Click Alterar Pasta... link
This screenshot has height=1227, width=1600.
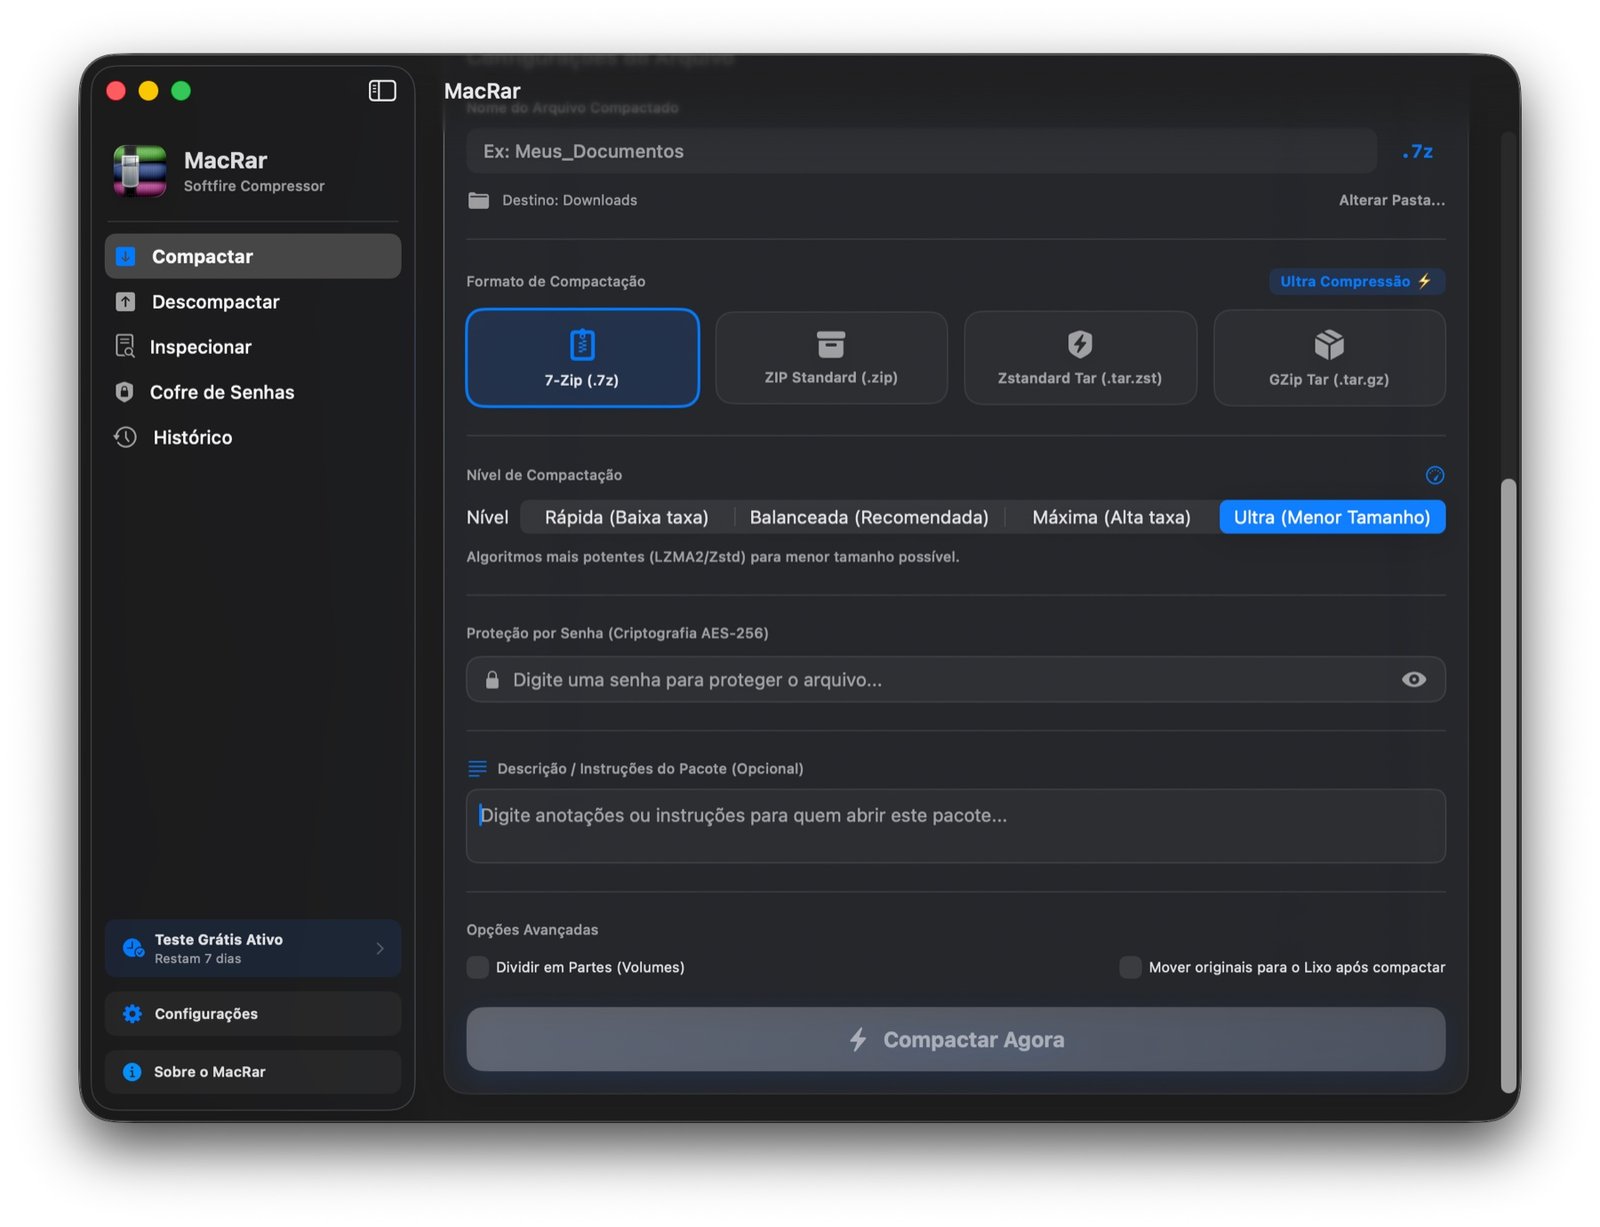click(1392, 200)
